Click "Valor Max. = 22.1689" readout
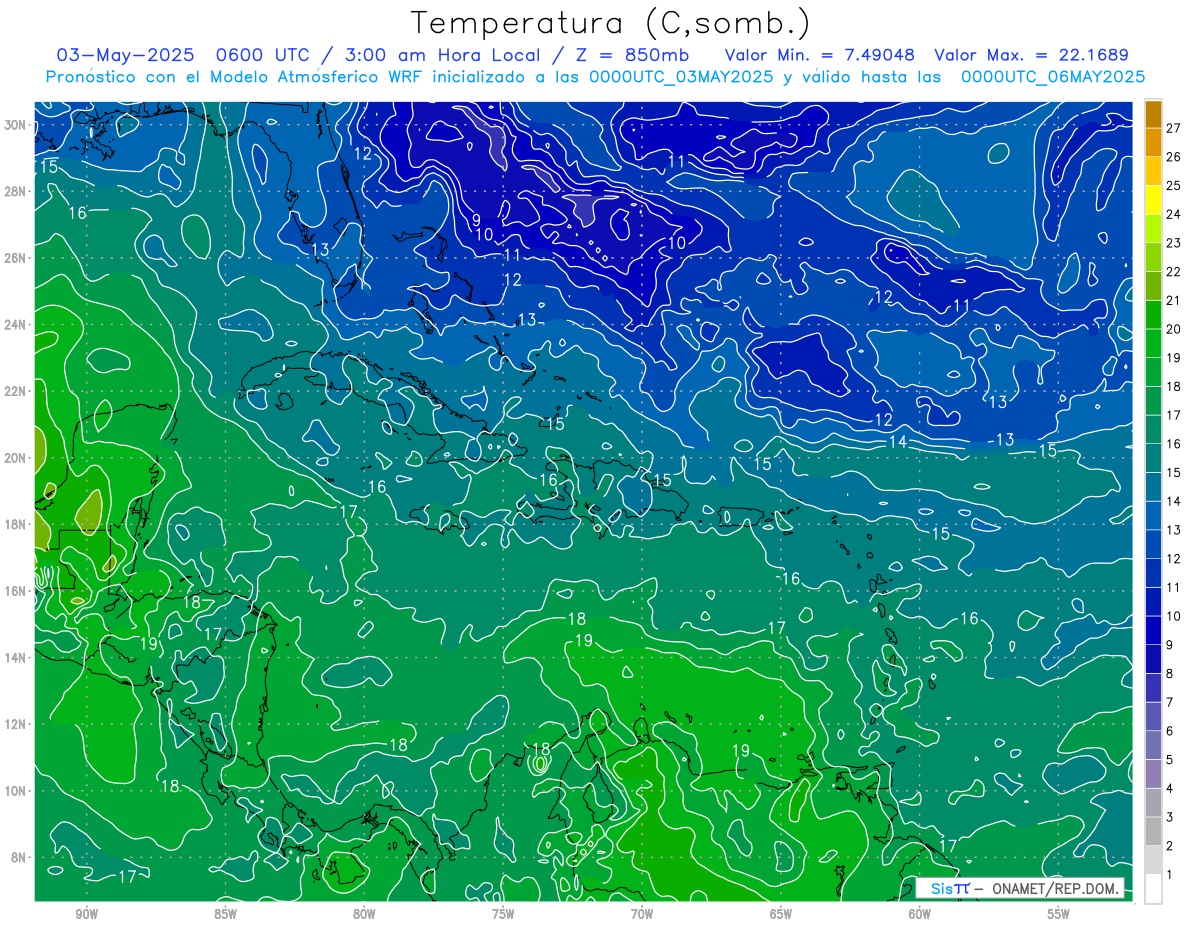The image size is (1200, 927). pos(1031,55)
